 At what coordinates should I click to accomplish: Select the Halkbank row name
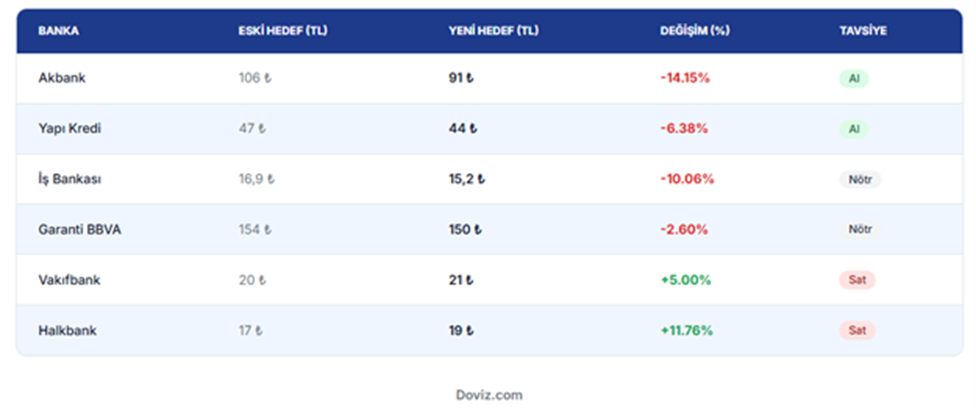tap(66, 330)
